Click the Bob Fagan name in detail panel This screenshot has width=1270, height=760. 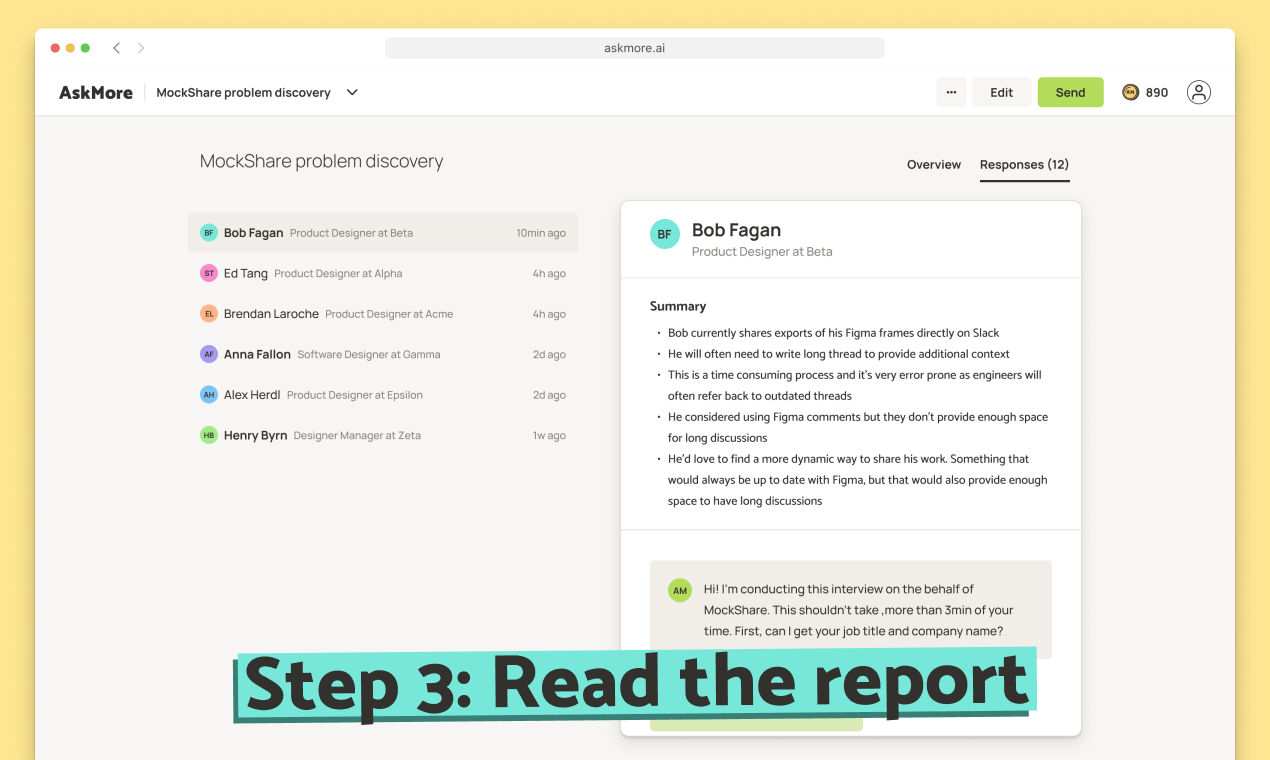point(736,230)
